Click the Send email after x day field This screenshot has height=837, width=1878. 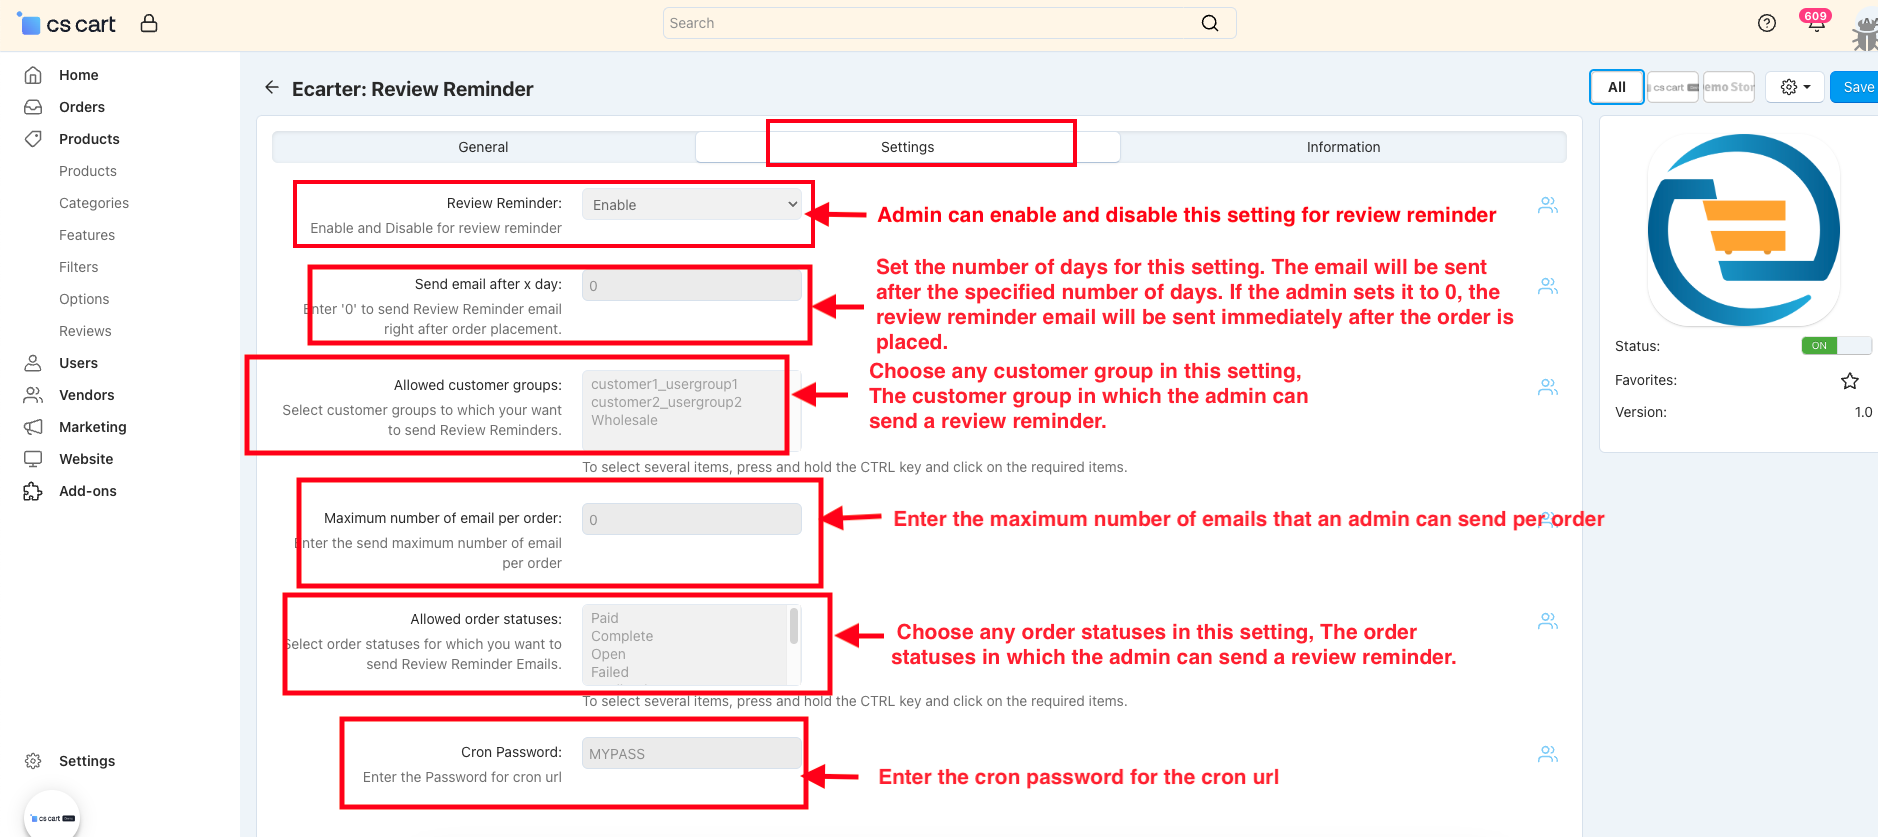tap(691, 286)
